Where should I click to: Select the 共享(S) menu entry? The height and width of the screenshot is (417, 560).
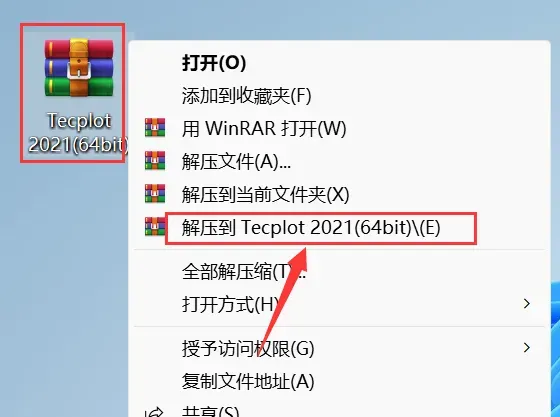click(x=211, y=411)
